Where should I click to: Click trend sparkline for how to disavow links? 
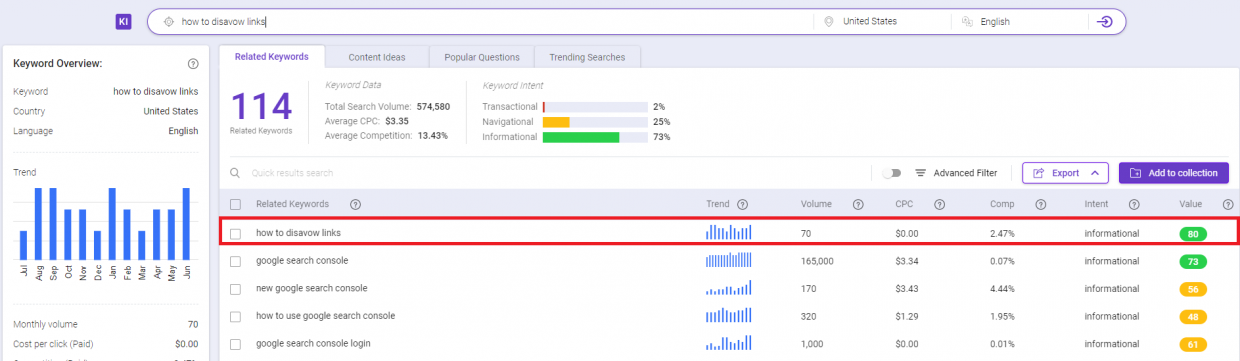coord(729,232)
